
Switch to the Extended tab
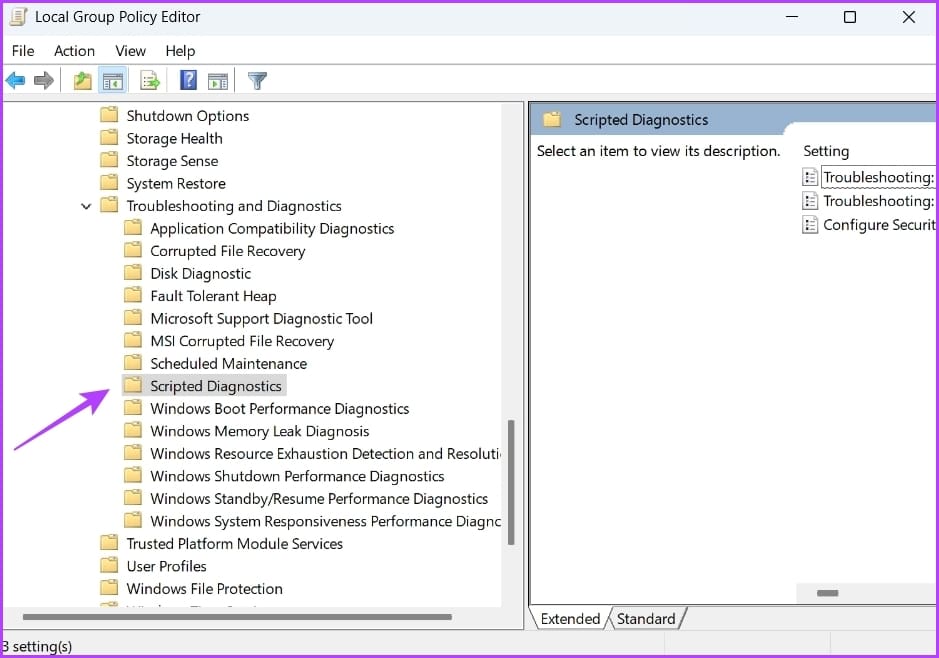(x=570, y=618)
